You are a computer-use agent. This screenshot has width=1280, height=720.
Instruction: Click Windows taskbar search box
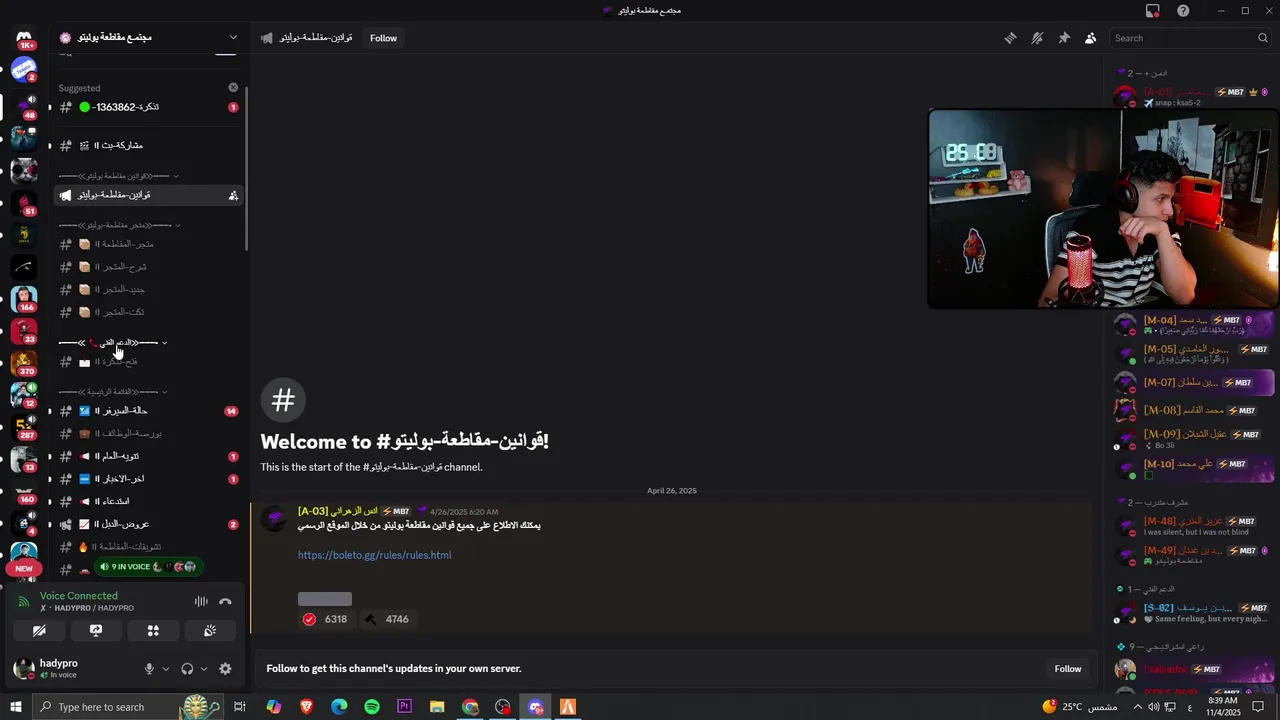[x=129, y=707]
